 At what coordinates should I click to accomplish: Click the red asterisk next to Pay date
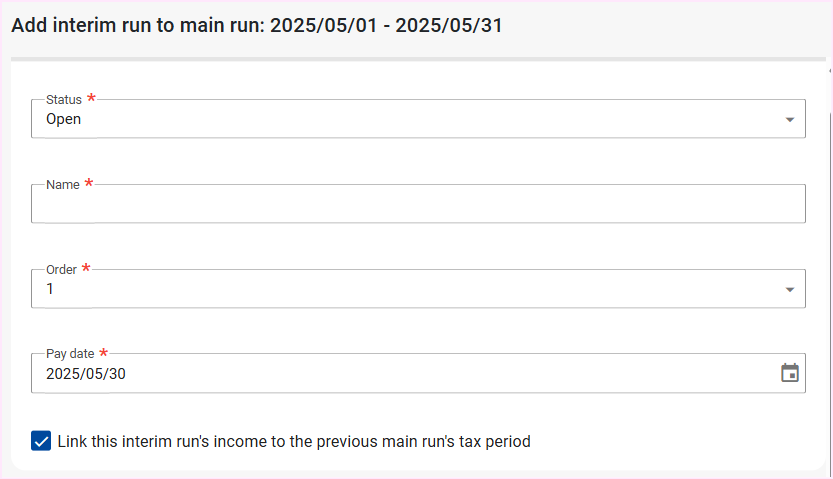coord(103,353)
